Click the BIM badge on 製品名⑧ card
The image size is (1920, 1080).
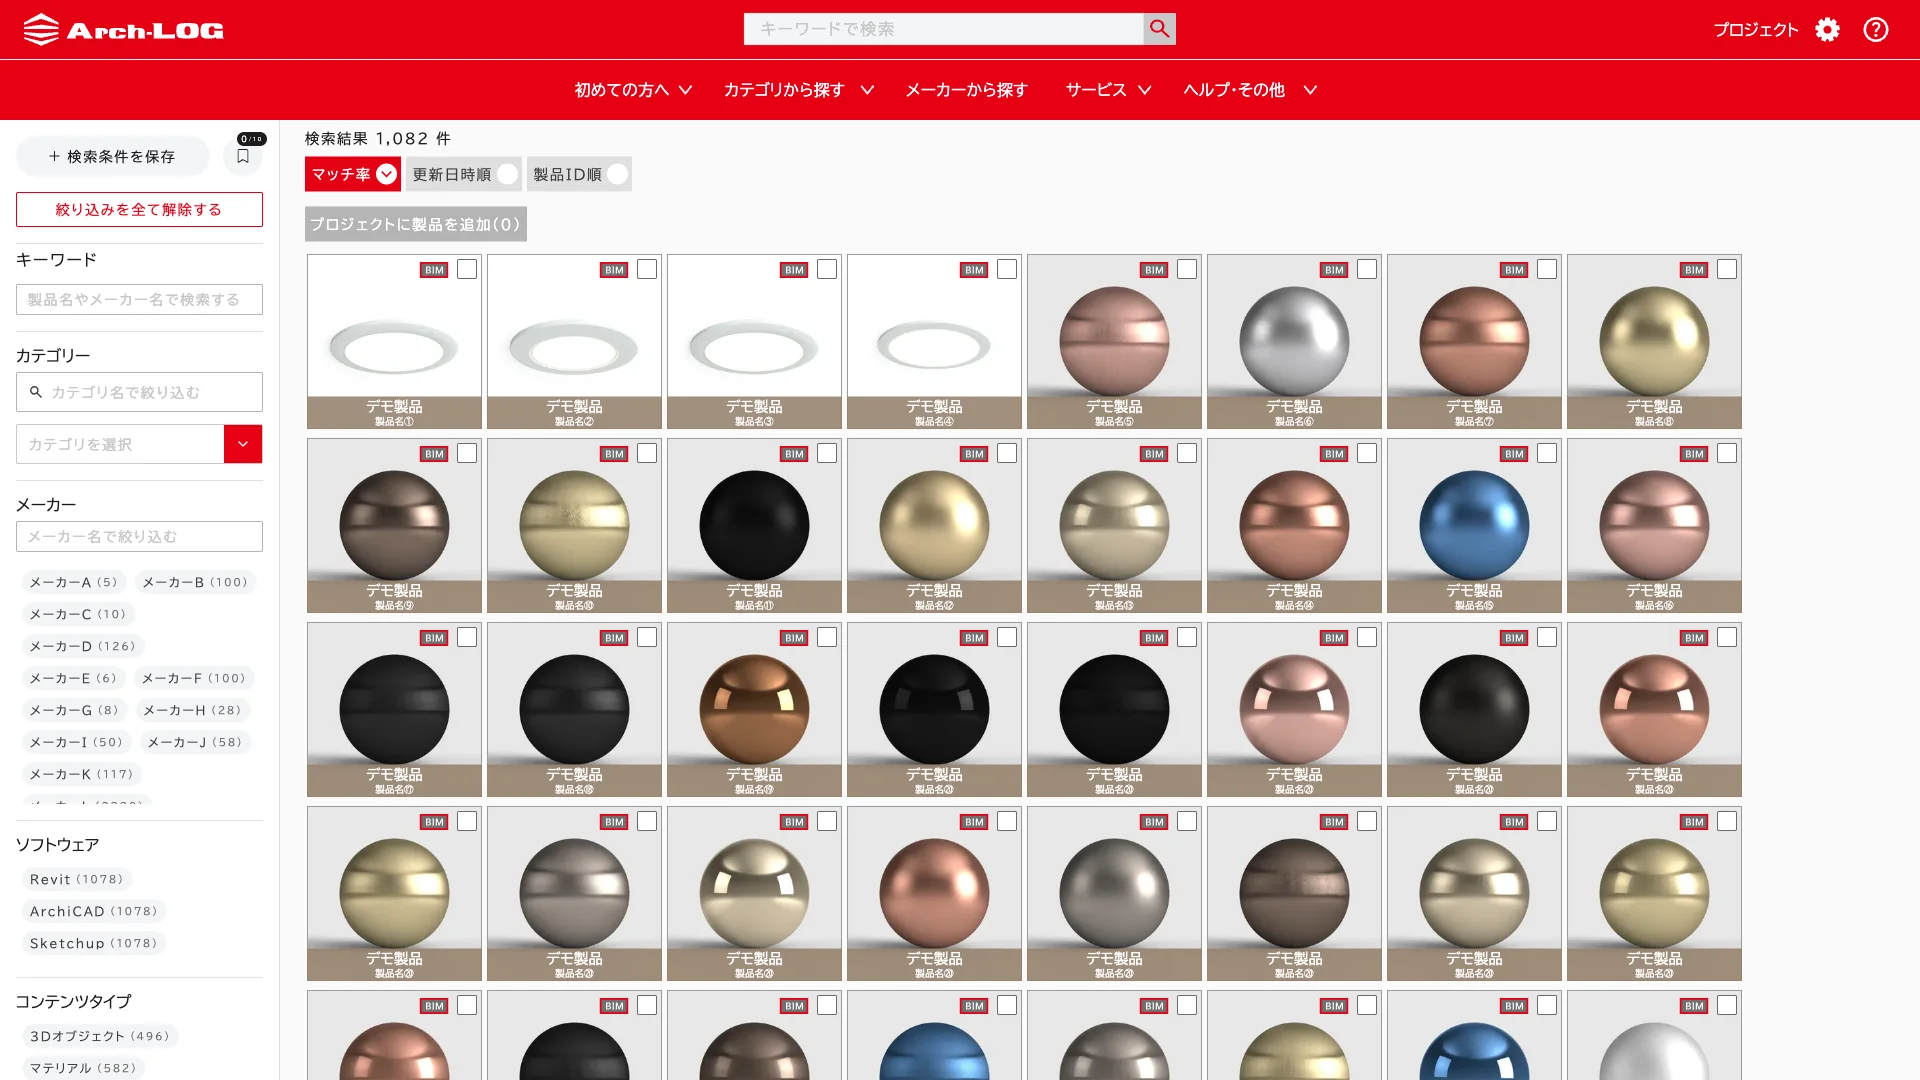coord(1694,270)
